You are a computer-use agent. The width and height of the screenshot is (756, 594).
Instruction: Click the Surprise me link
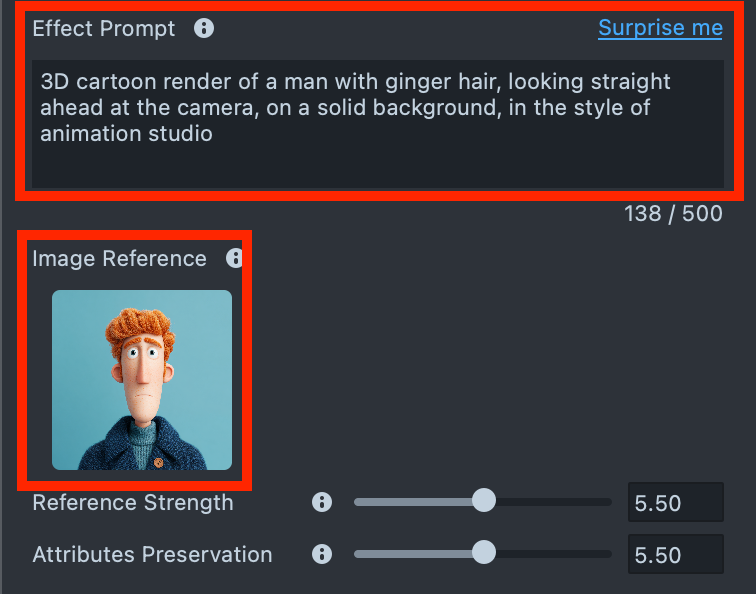tap(660, 28)
